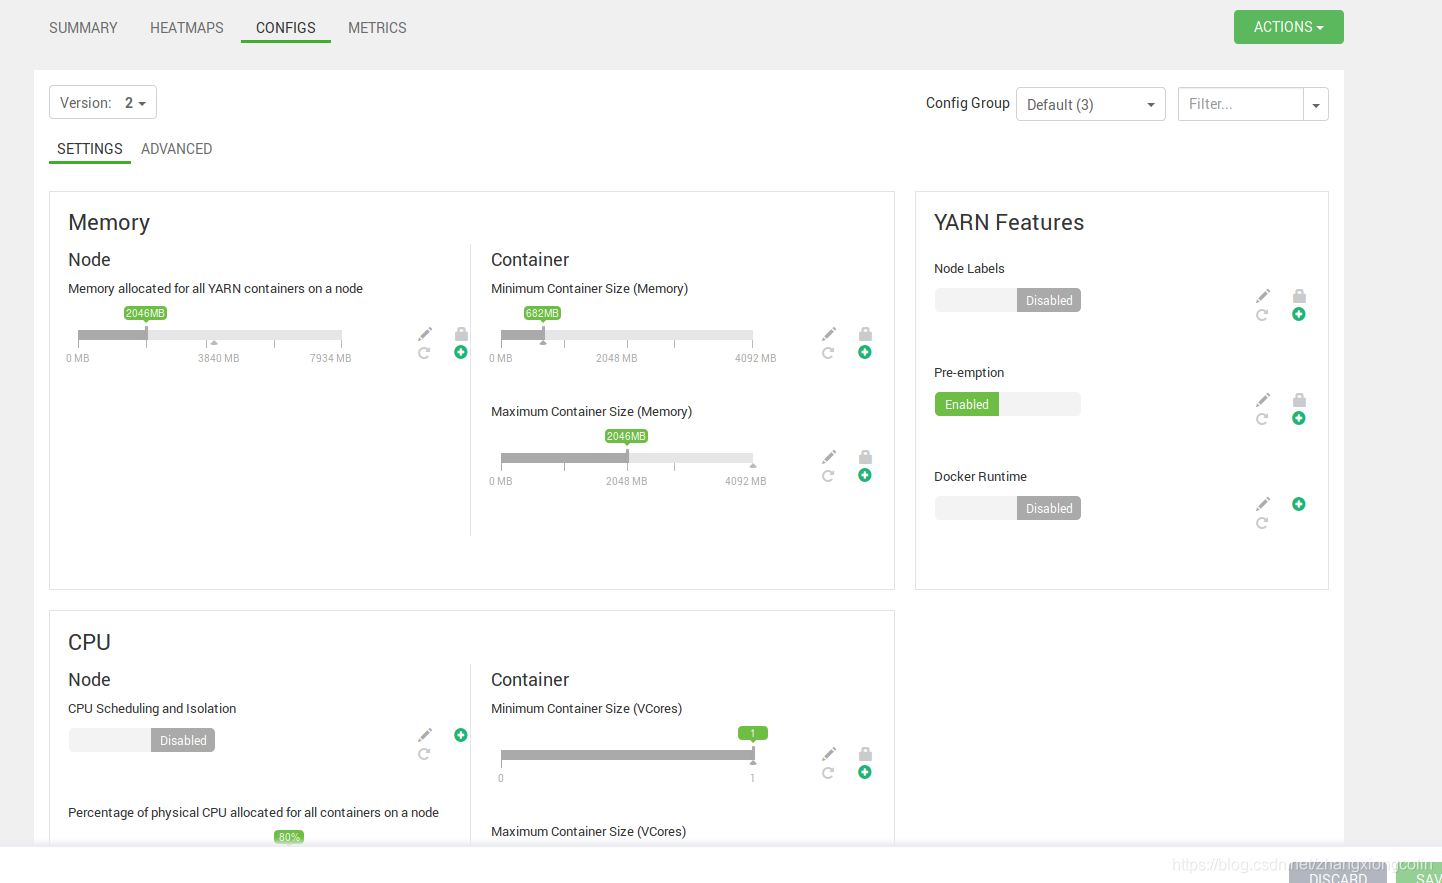Screen dimensions: 1442x883
Task: Click the node memory slider at 2046MB
Action: (146, 334)
